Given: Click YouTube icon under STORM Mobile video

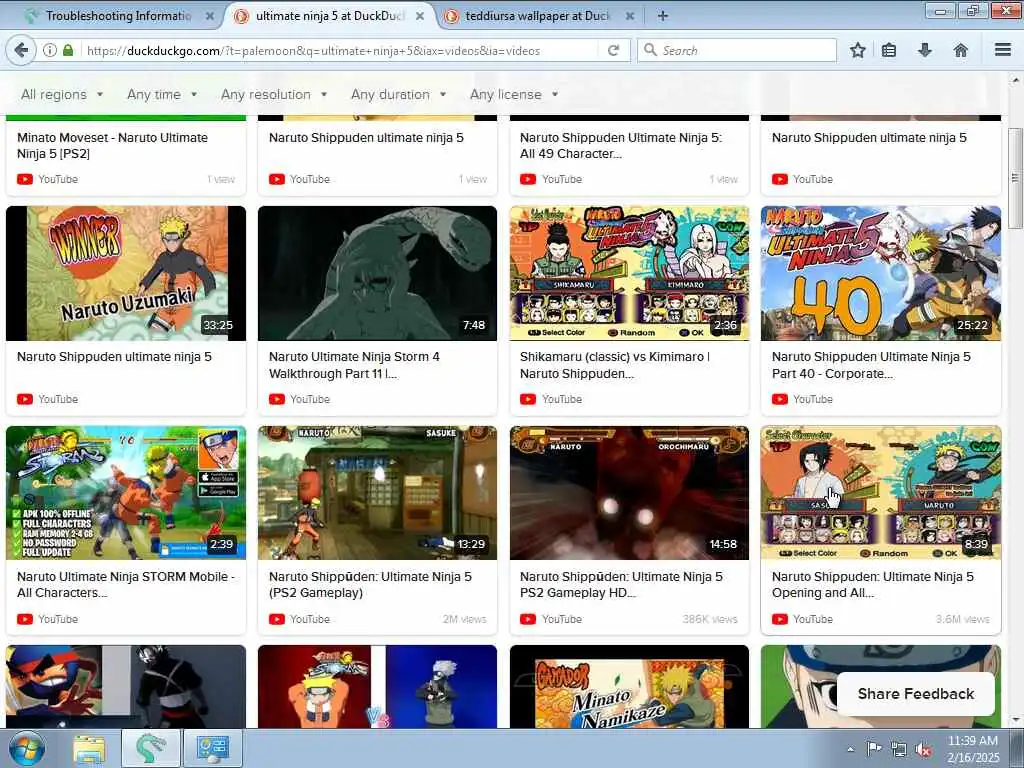Looking at the screenshot, I should pos(25,619).
